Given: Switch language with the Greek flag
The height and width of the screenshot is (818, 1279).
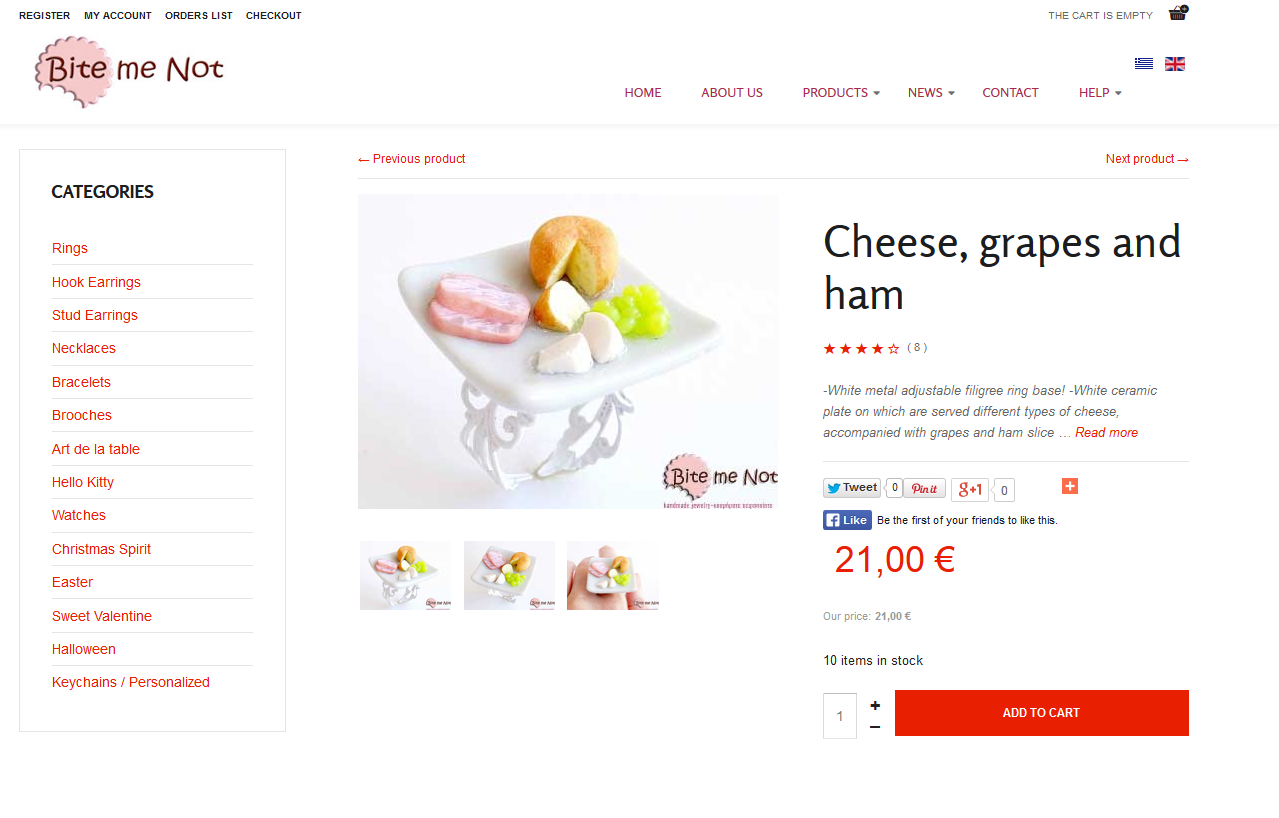Looking at the screenshot, I should (1144, 64).
